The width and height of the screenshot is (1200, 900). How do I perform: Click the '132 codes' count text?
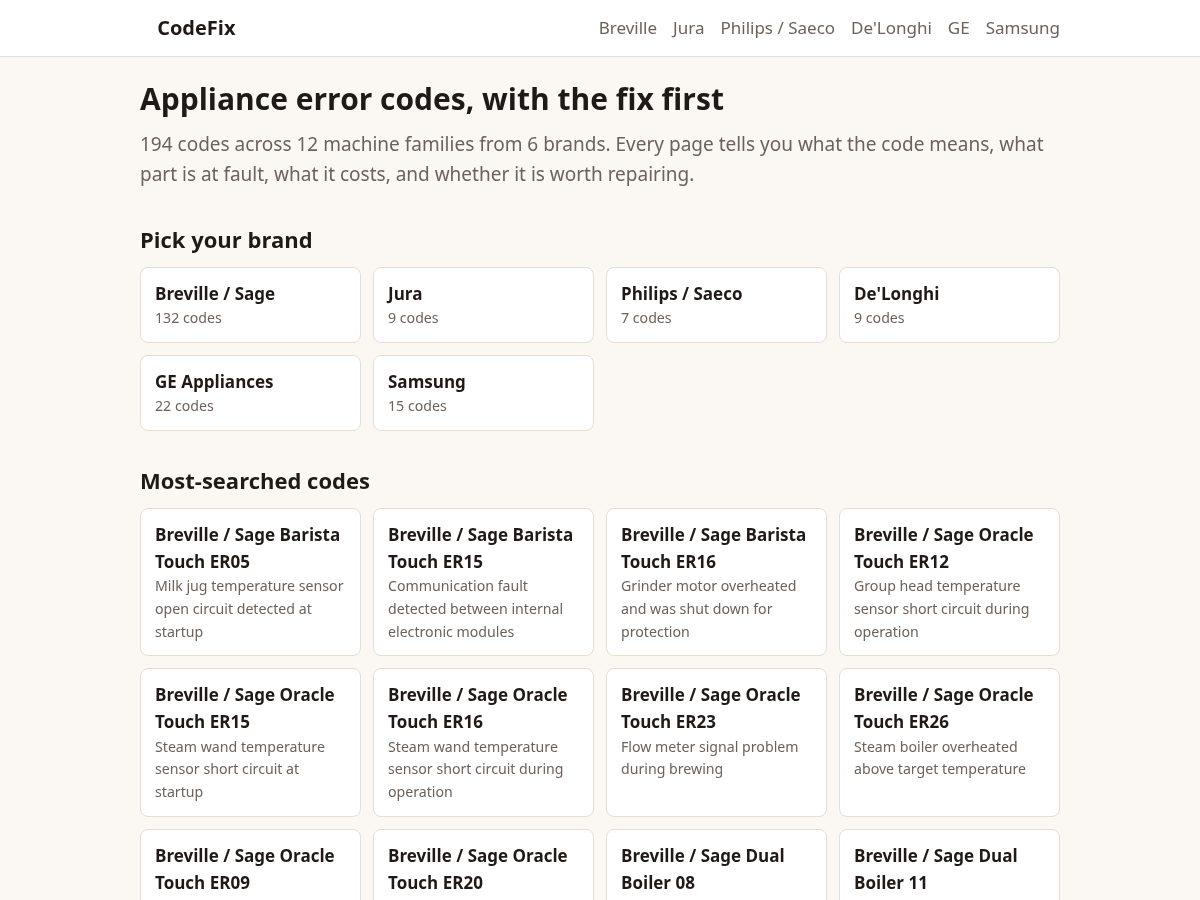(188, 318)
